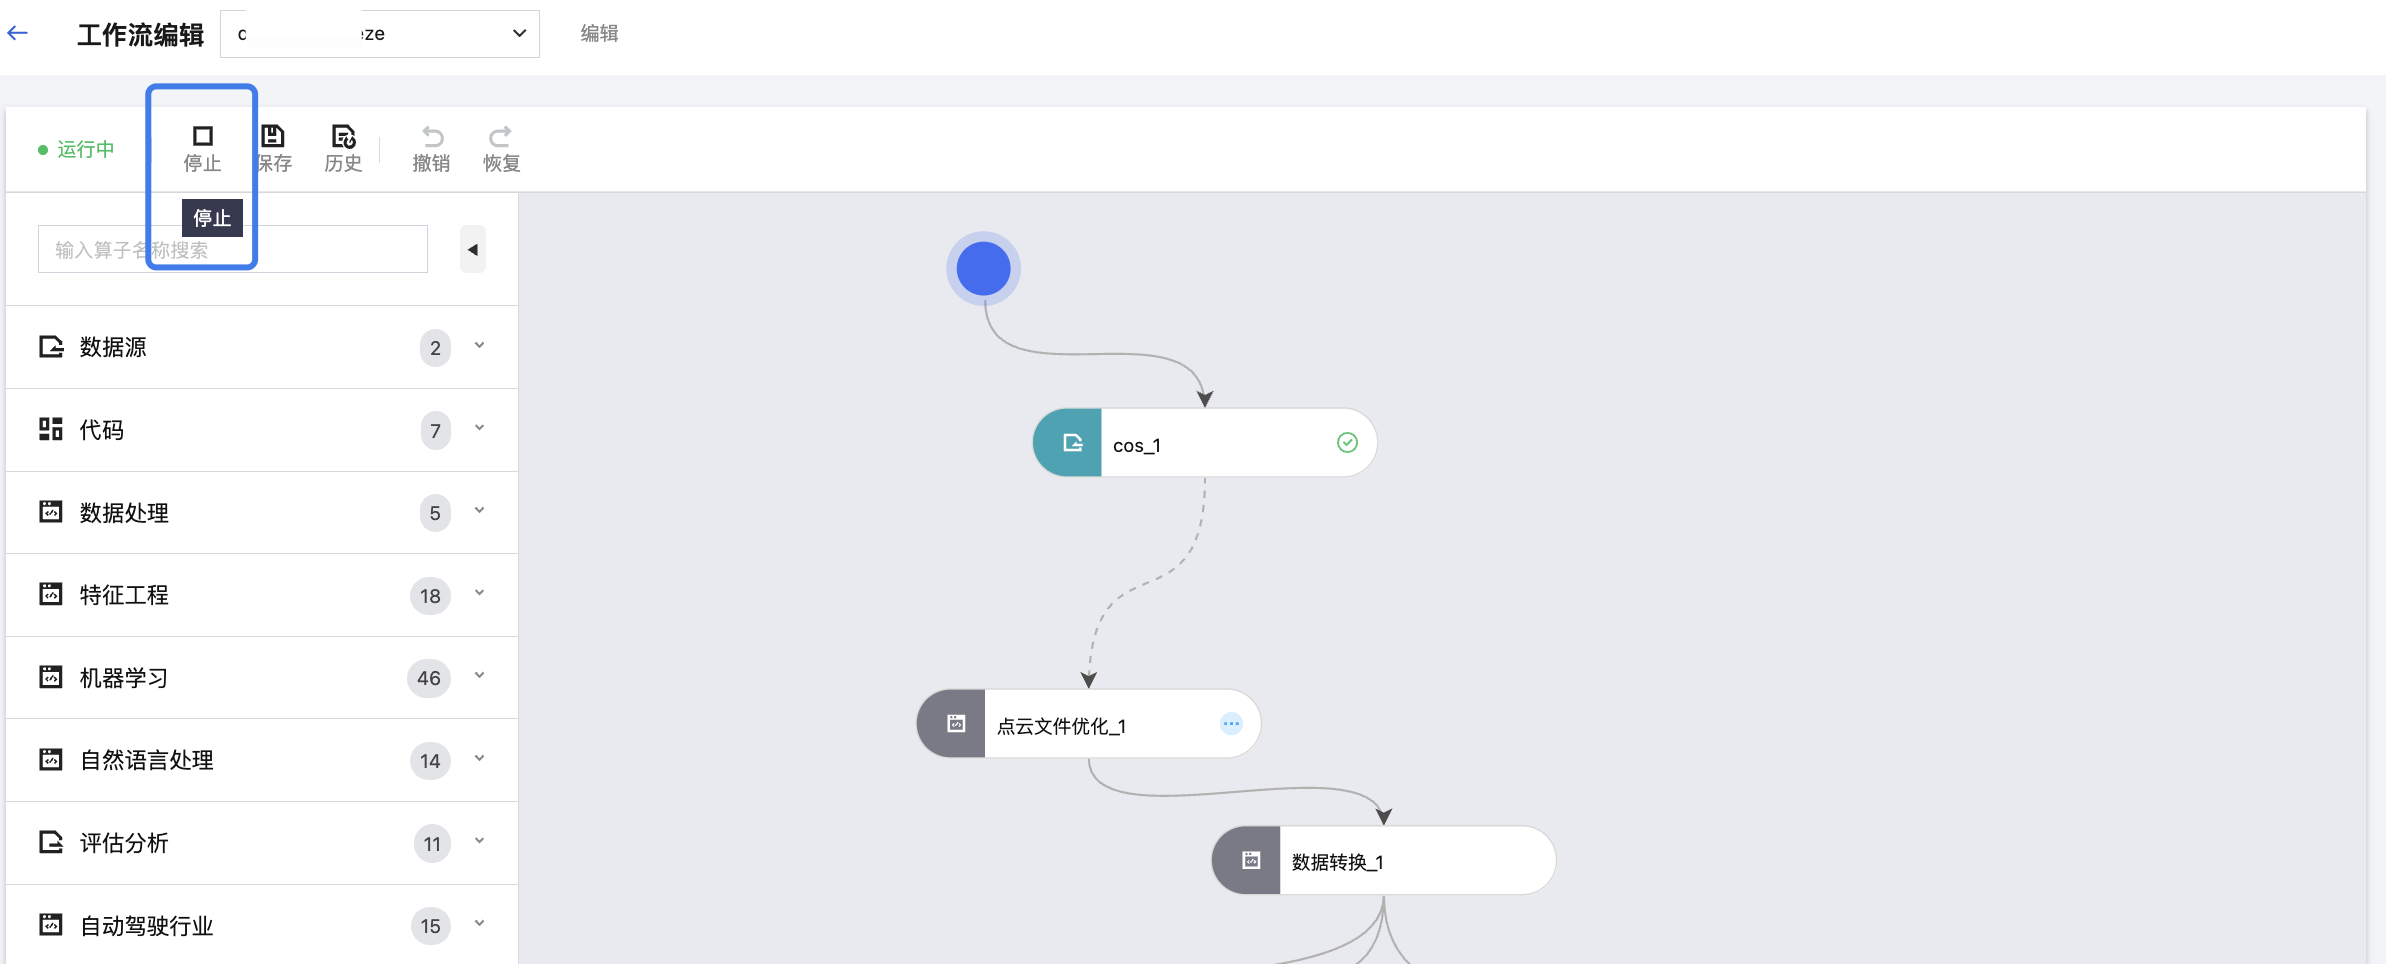Click the blue start node circle
Viewport: 2386px width, 964px height.
tap(983, 269)
